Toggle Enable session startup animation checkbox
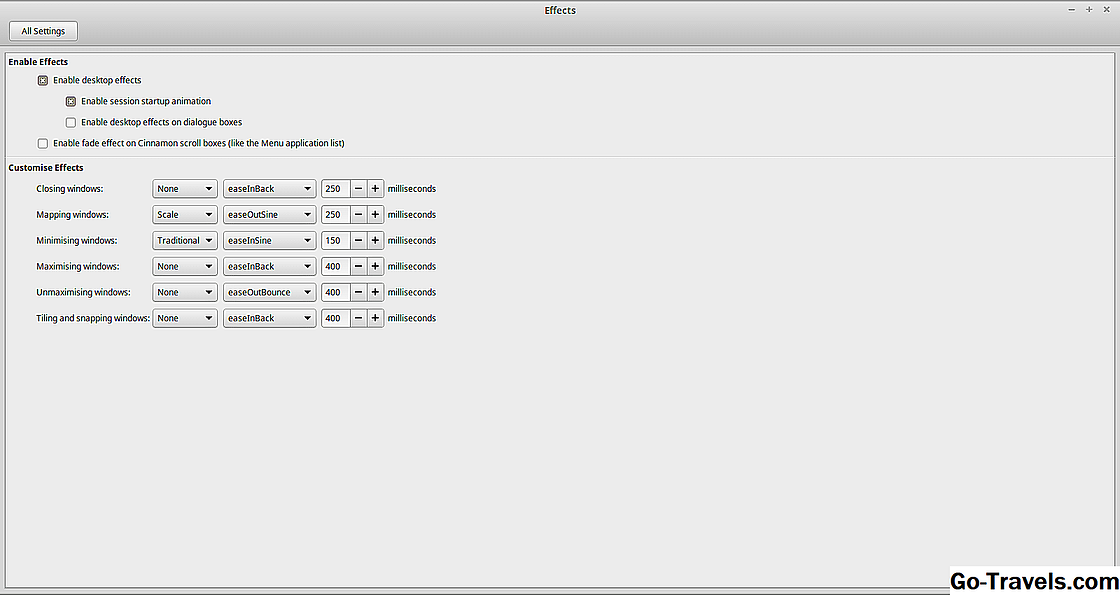The height and width of the screenshot is (595, 1120). [x=71, y=101]
